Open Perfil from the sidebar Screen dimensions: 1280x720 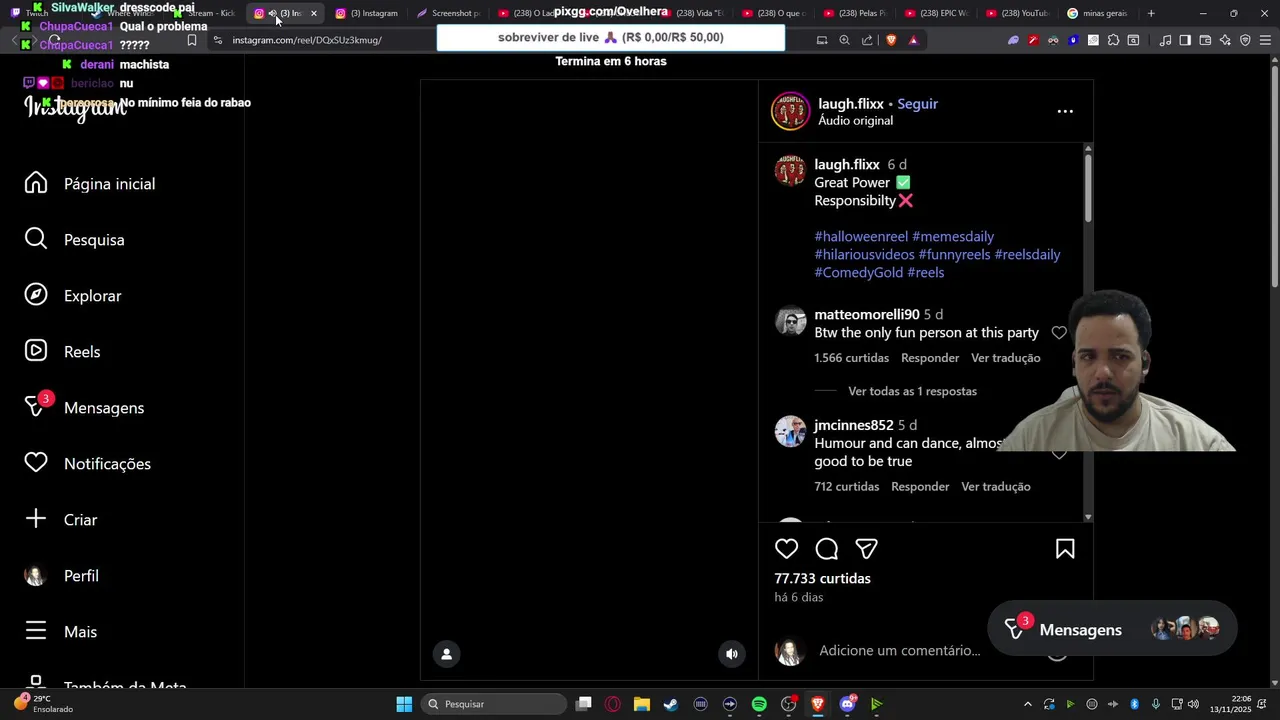pyautogui.click(x=81, y=576)
